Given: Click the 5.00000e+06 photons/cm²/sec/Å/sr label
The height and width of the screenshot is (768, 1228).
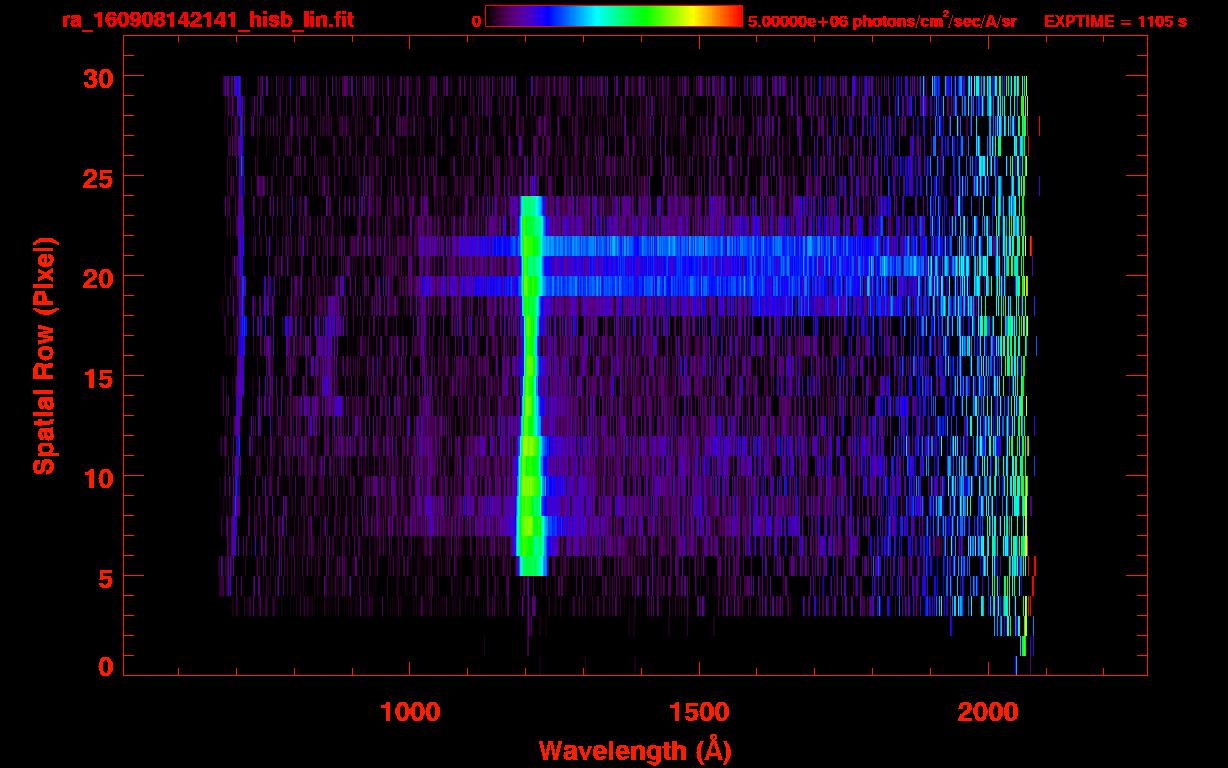Looking at the screenshot, I should pos(882,20).
